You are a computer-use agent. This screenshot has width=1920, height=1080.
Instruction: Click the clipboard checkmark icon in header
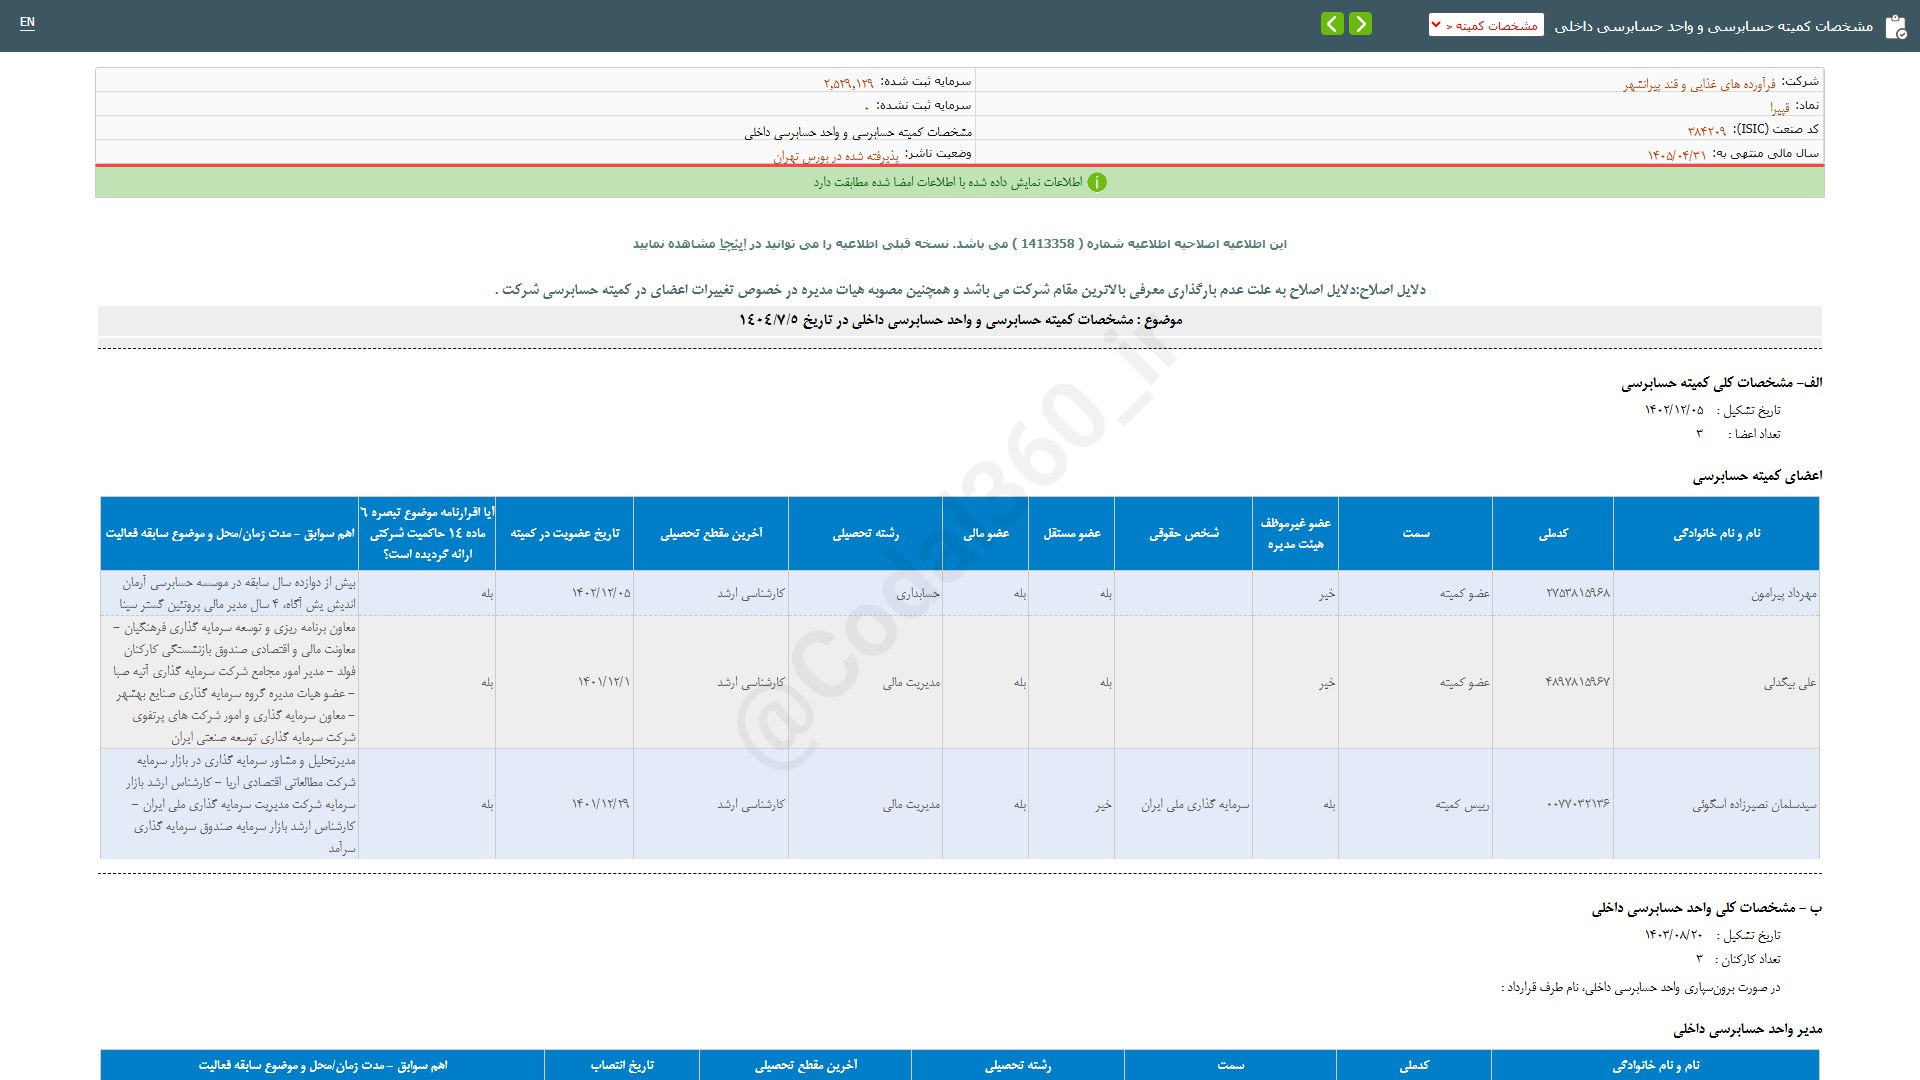[1895, 27]
